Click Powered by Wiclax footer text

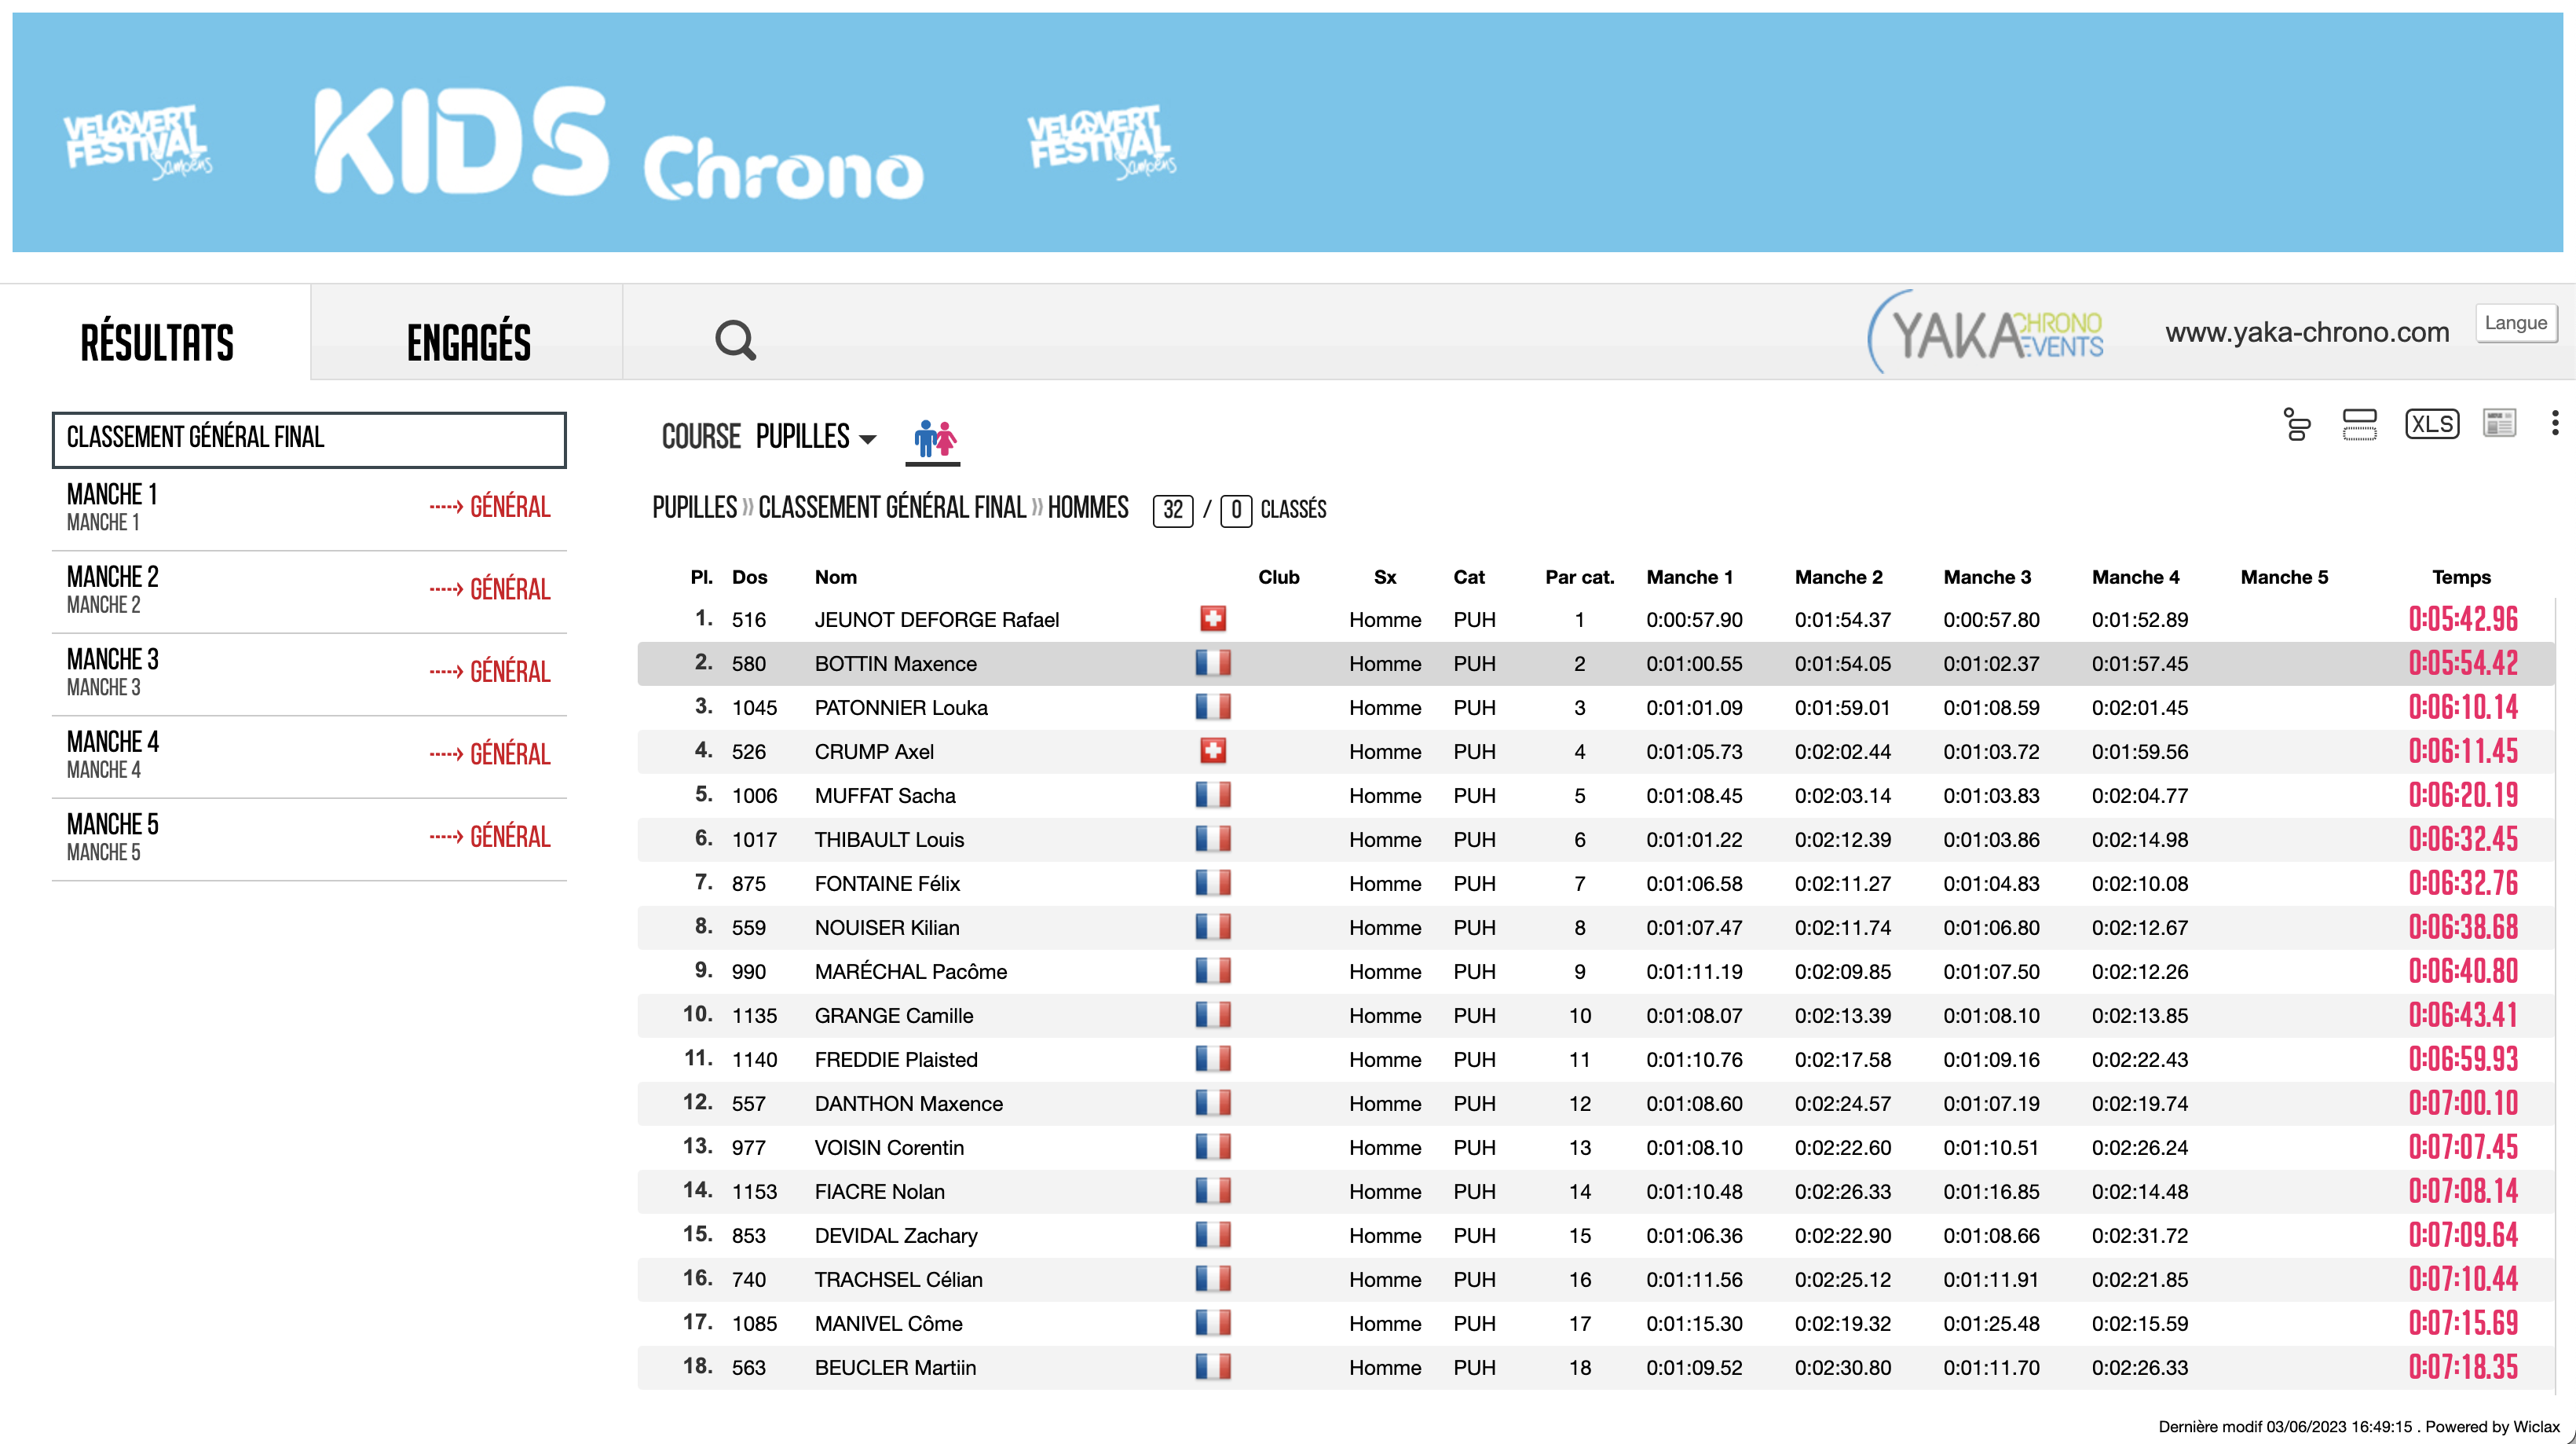(2492, 1427)
